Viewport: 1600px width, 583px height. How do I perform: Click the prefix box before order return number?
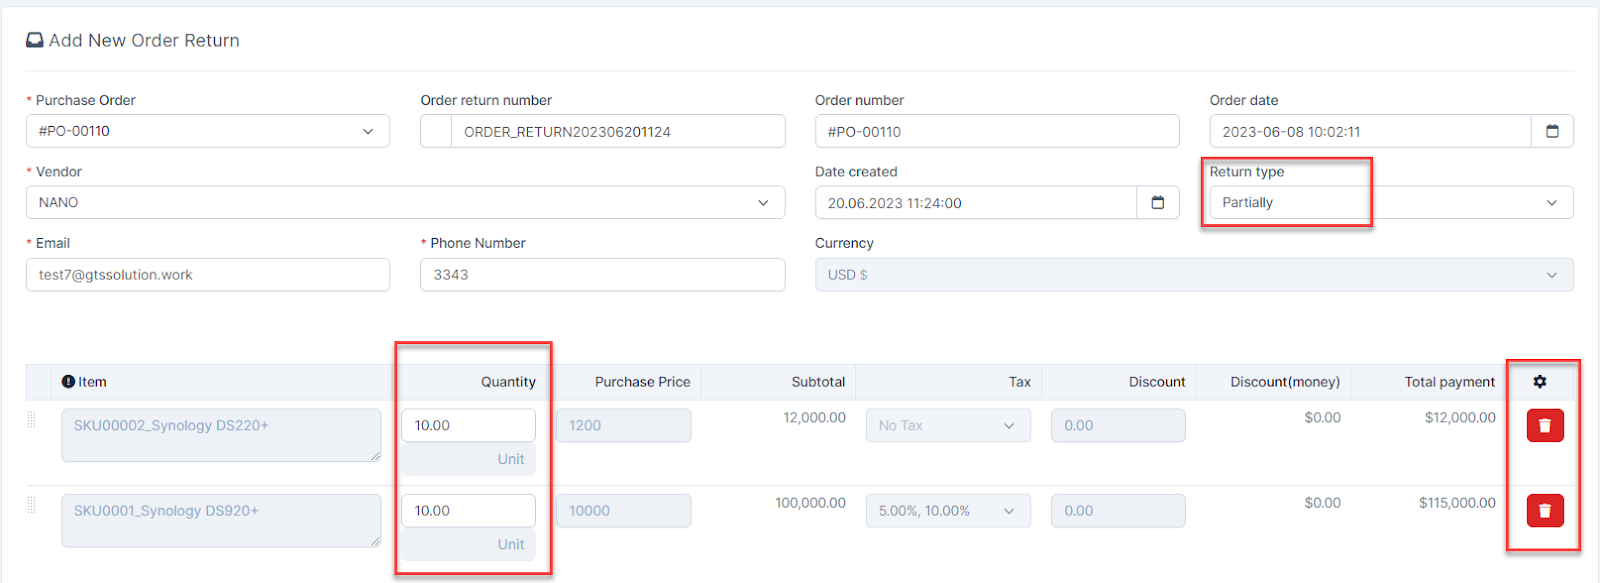pos(436,132)
